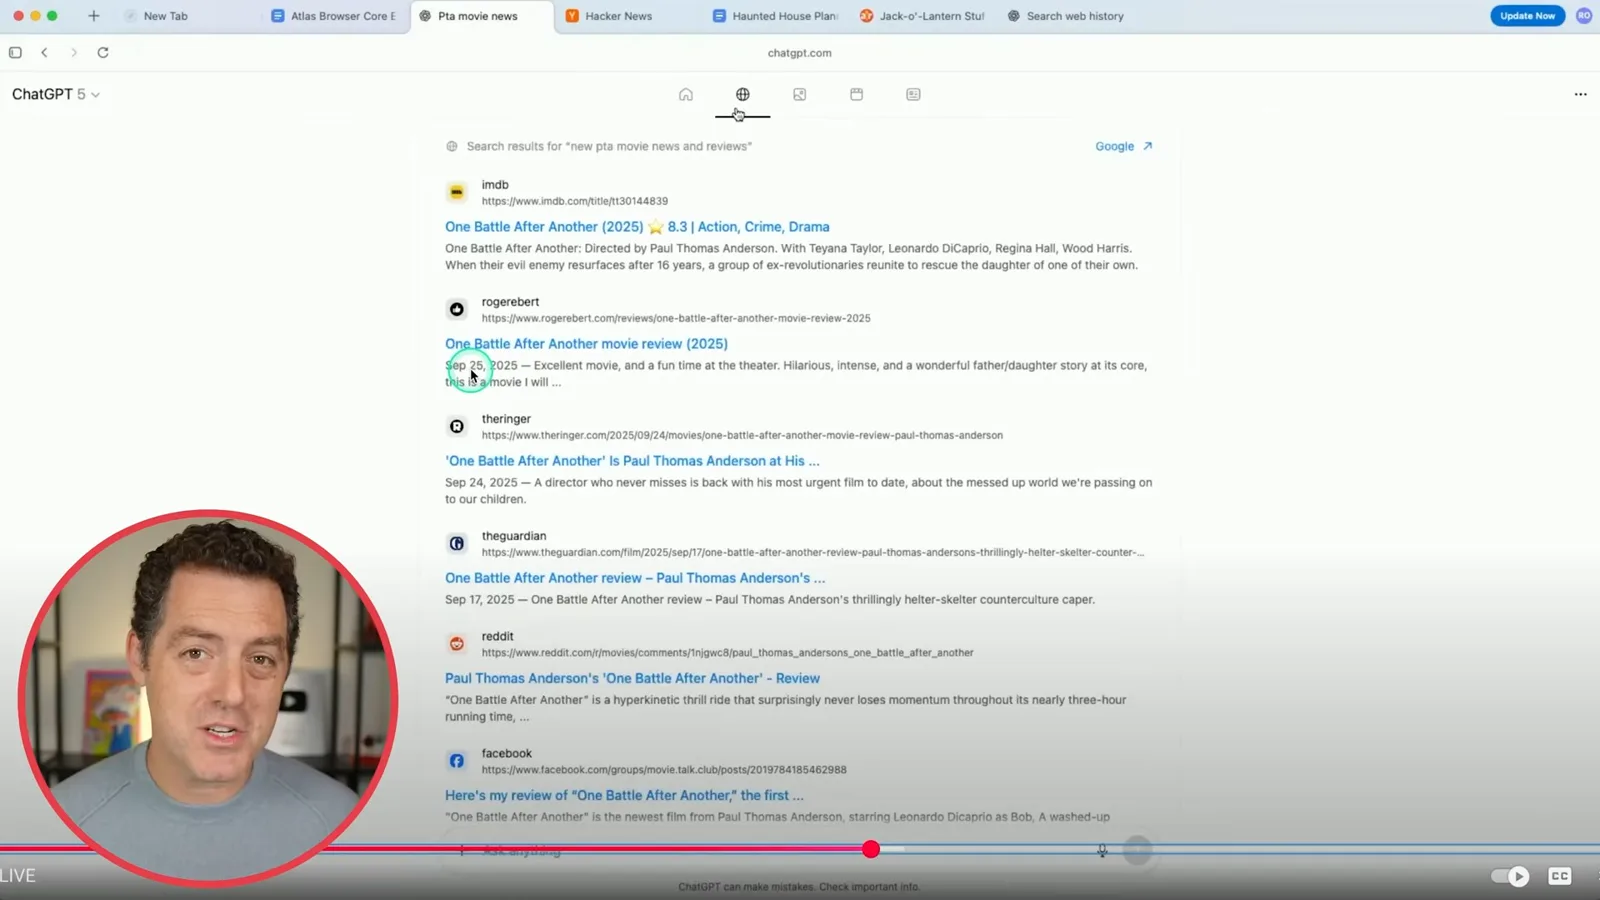Open 'One Battle After Another (2025)' imdb result
Viewport: 1600px width, 900px height.
point(637,227)
